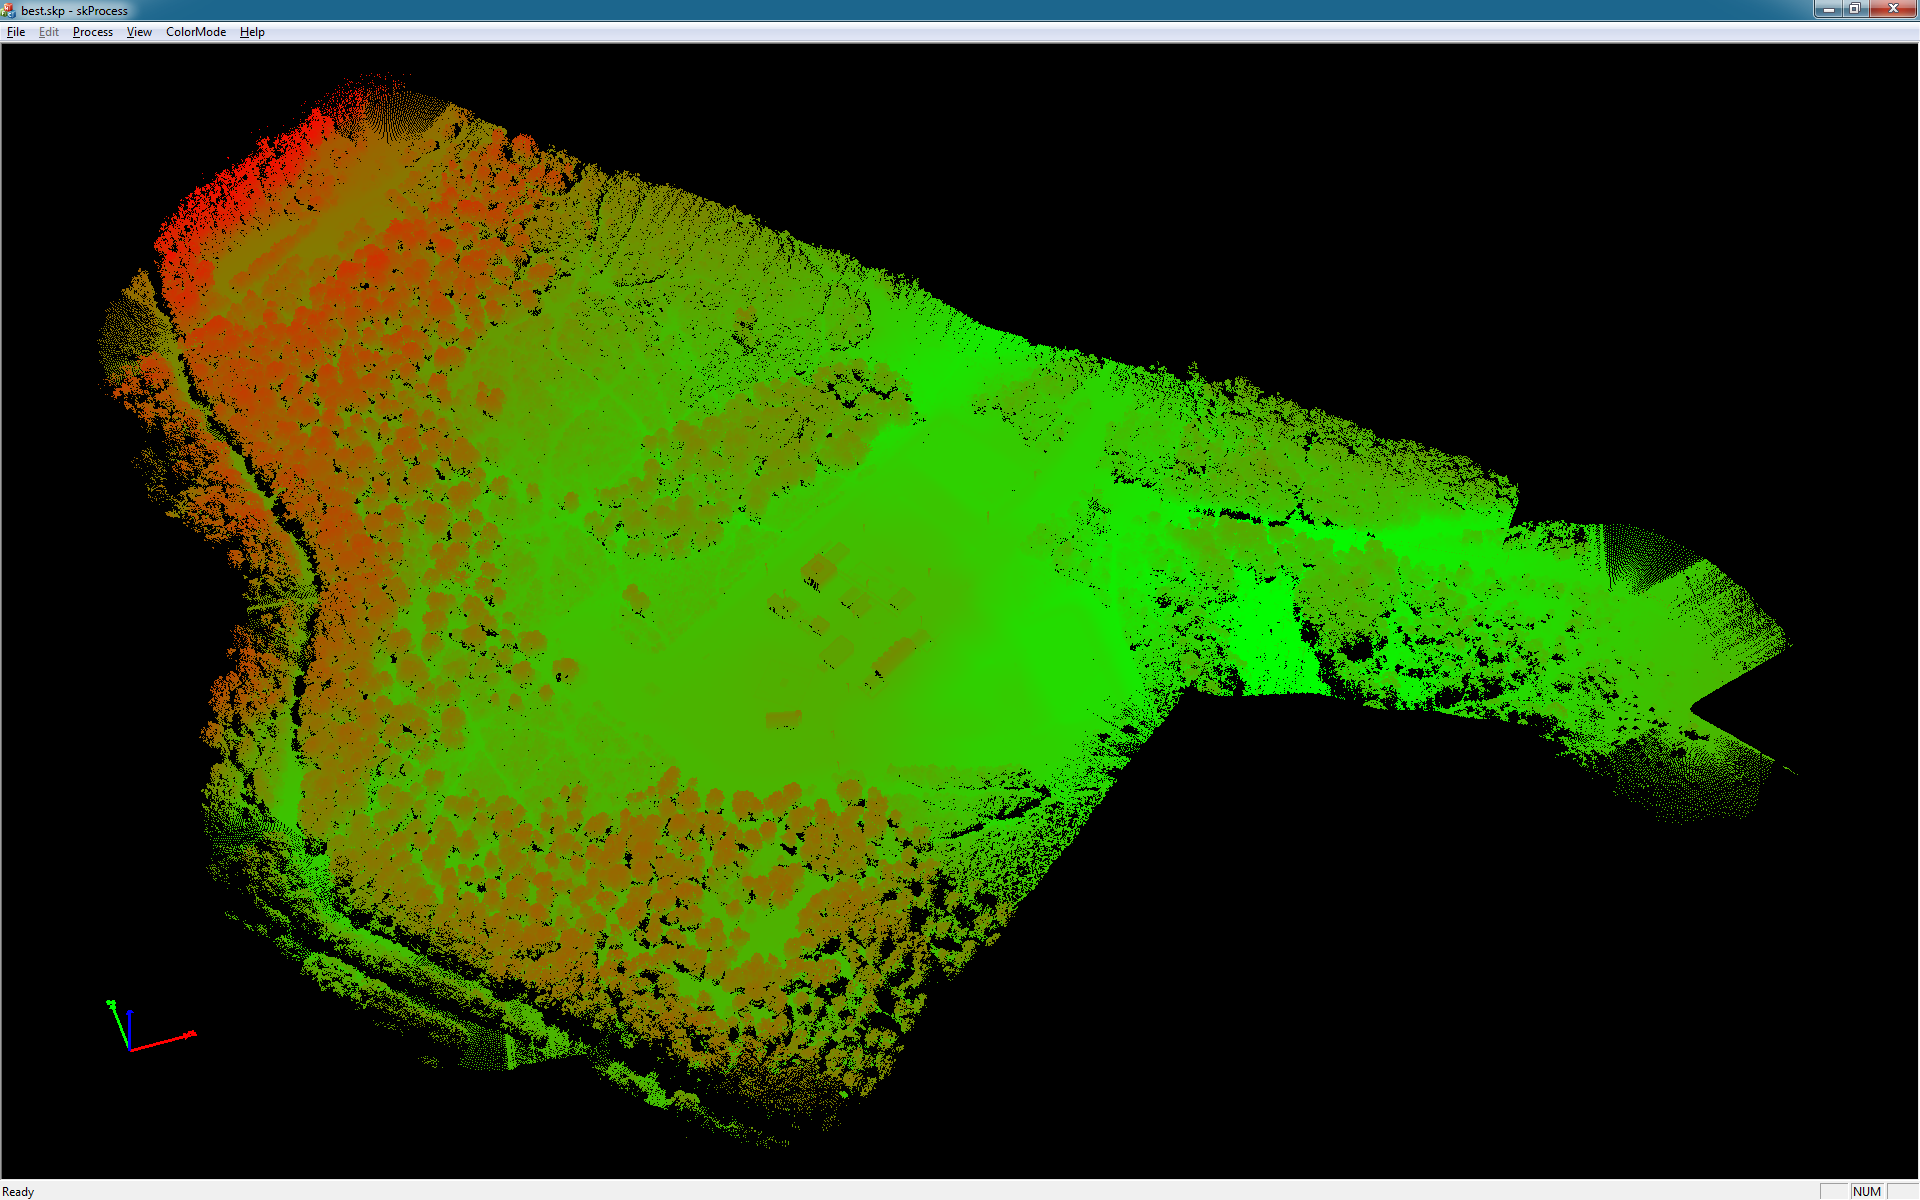
Task: Close the skProcess window
Action: coord(1892,9)
